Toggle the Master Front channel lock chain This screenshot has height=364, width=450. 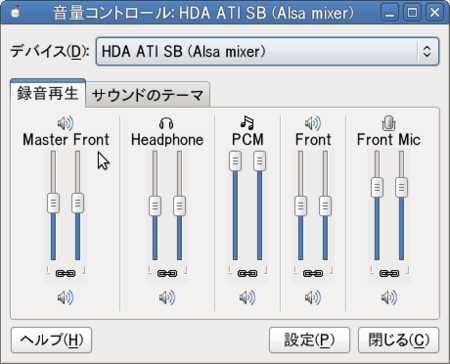pos(65,273)
